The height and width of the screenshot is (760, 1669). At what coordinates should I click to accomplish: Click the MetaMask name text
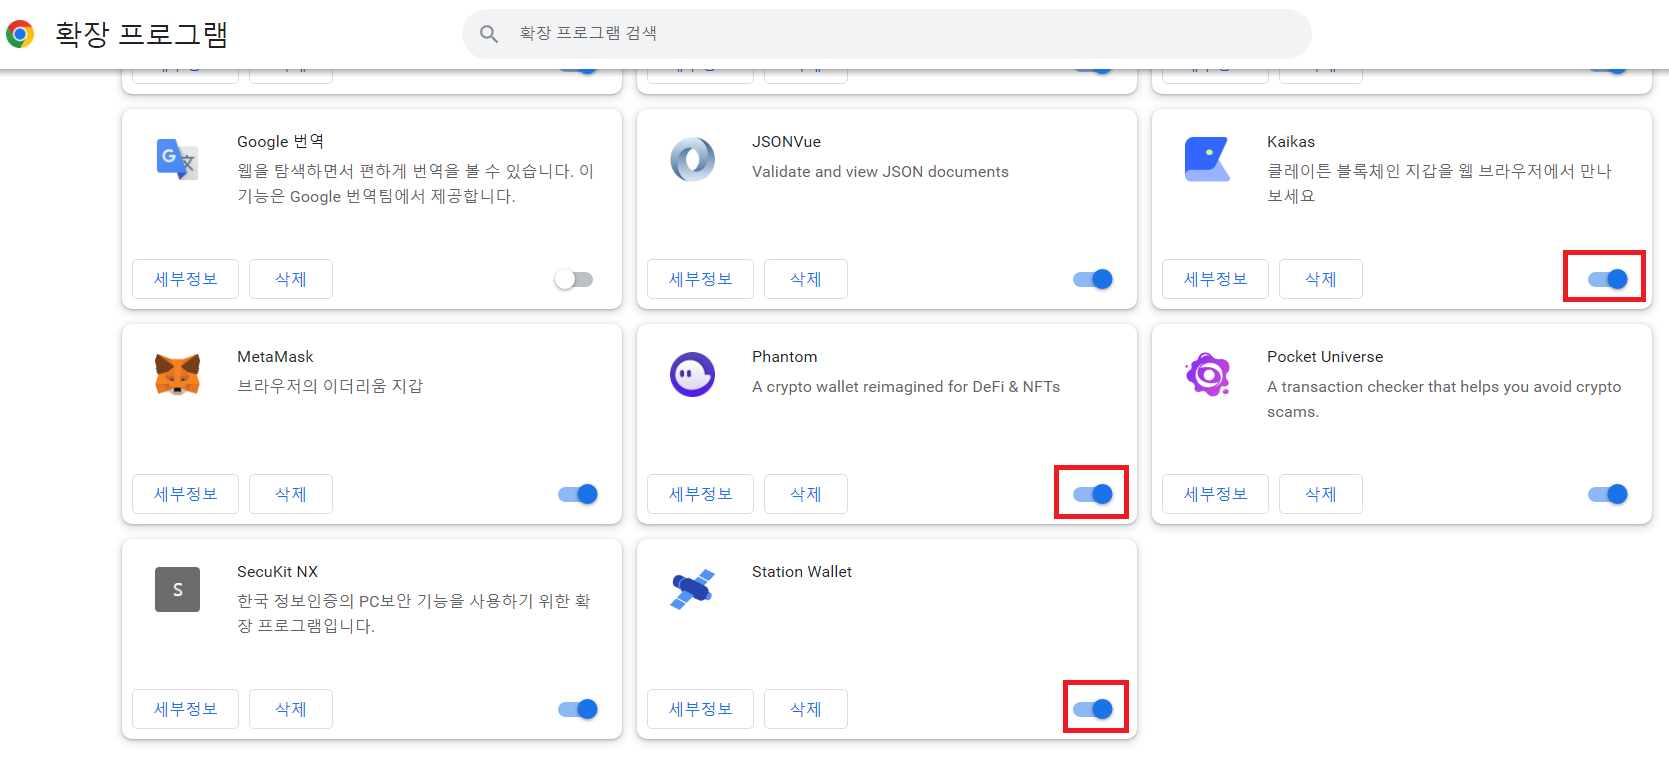click(x=275, y=357)
